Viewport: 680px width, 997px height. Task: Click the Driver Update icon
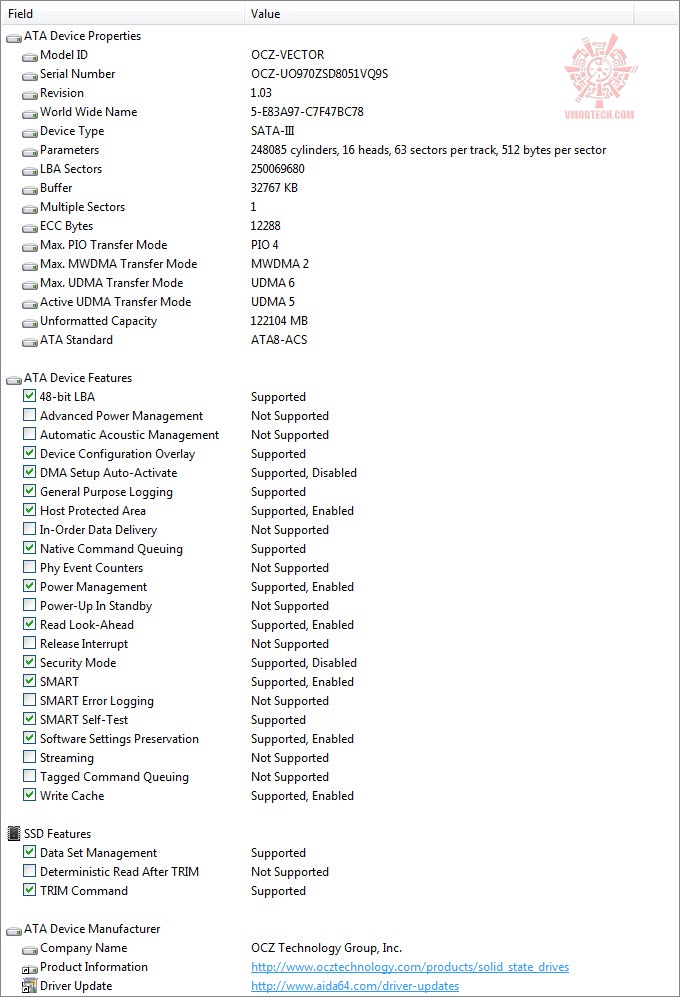[x=30, y=986]
